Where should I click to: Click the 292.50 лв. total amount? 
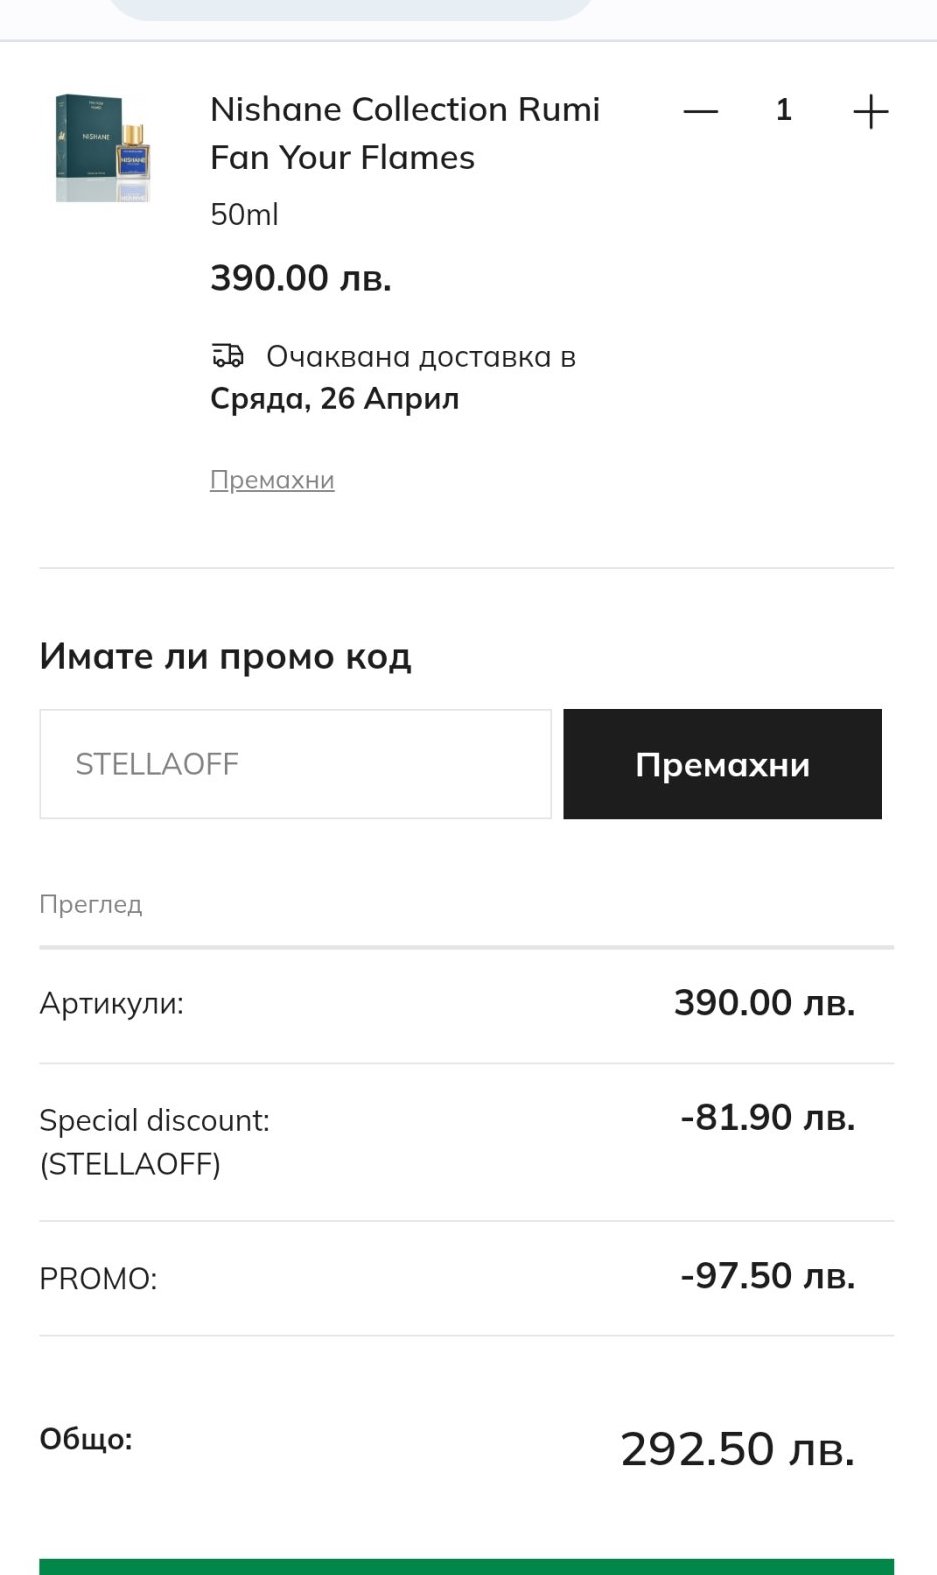point(737,1449)
